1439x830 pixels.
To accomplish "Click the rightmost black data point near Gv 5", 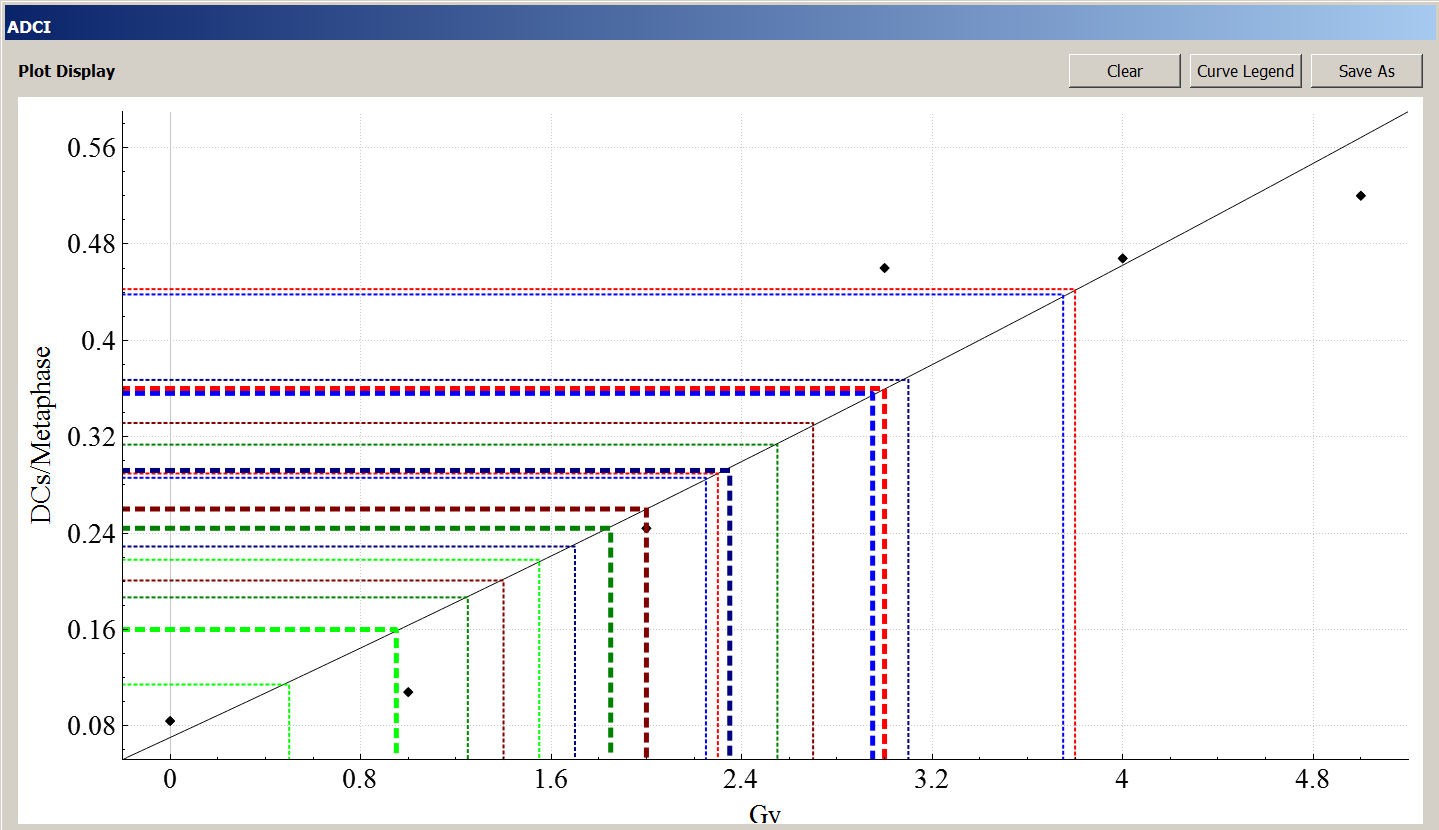I will [1360, 196].
